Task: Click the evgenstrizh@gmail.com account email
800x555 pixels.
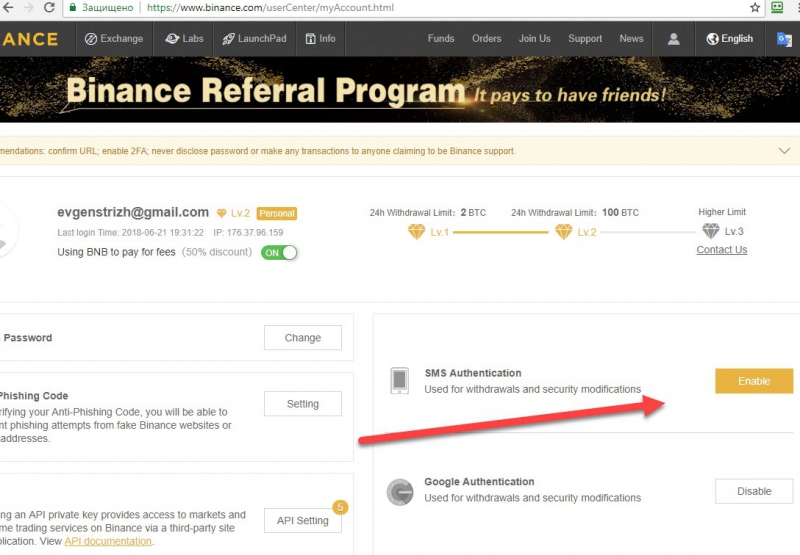Action: coord(133,212)
